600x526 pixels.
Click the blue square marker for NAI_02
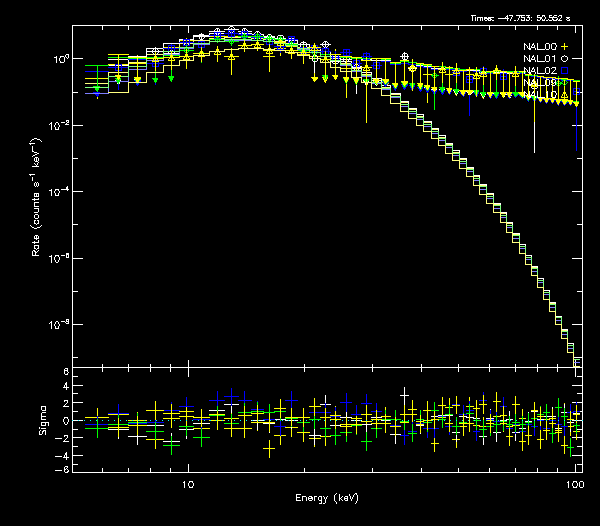(x=564, y=72)
